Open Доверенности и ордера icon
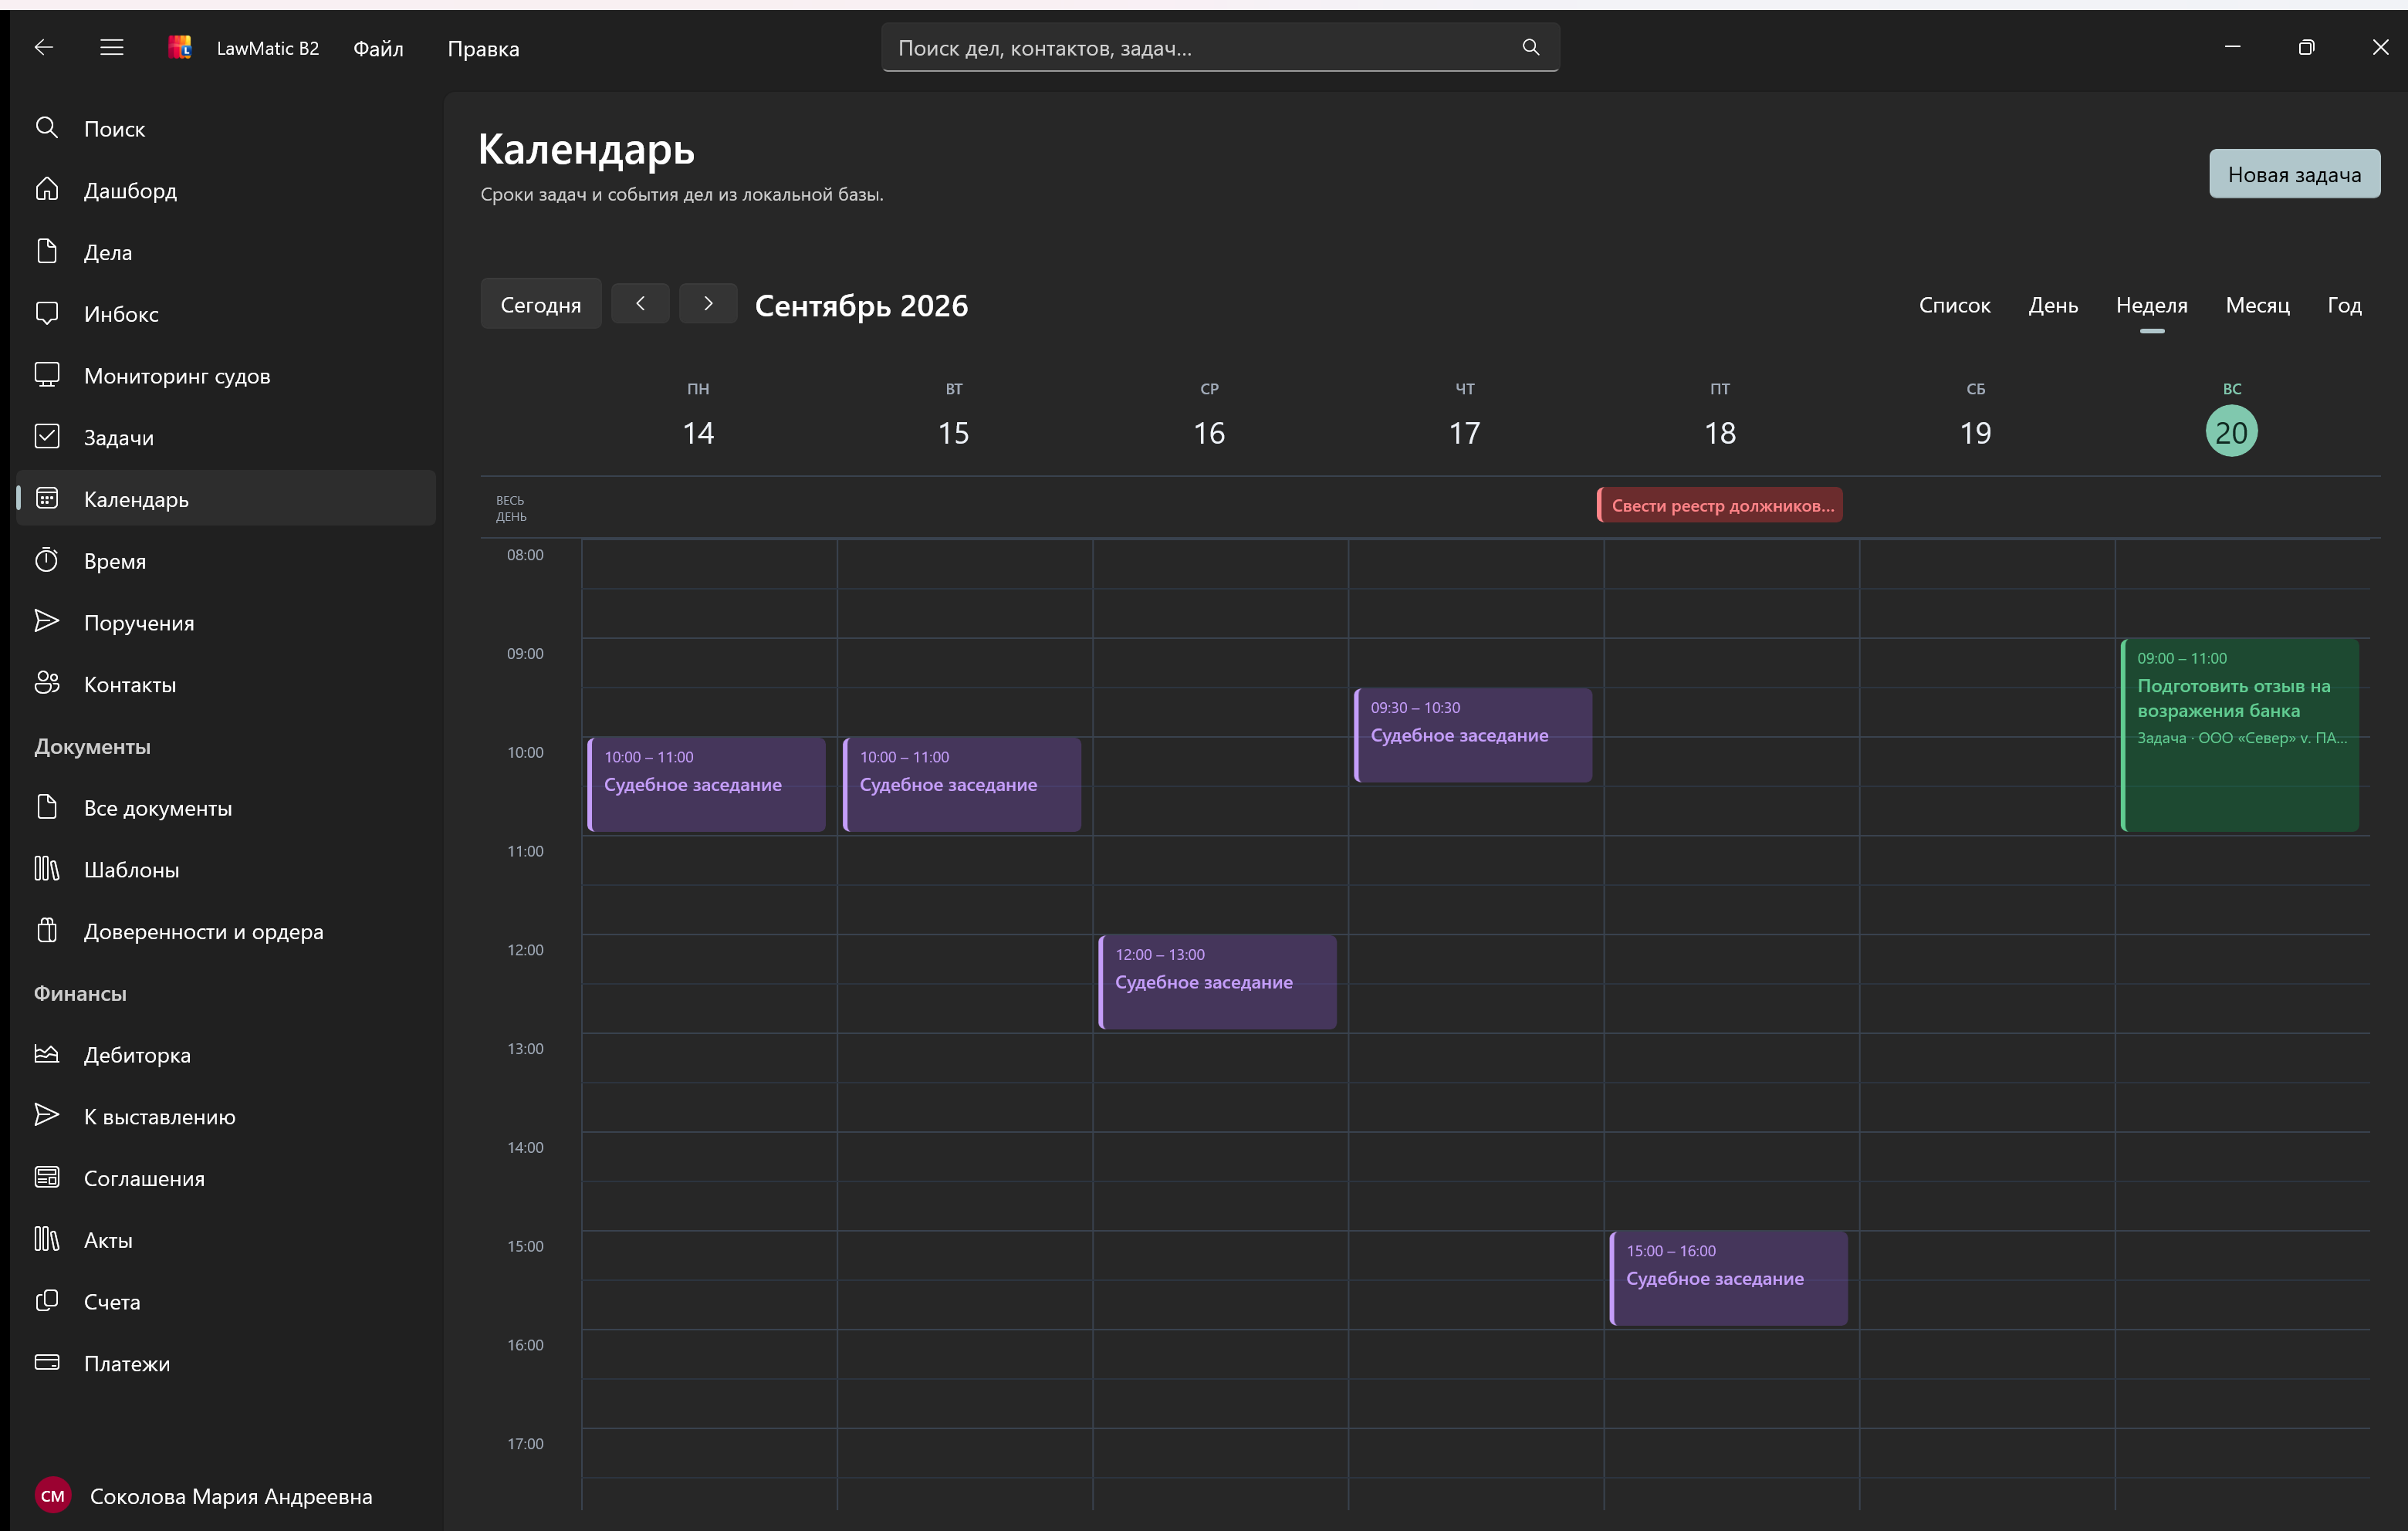 point(47,931)
